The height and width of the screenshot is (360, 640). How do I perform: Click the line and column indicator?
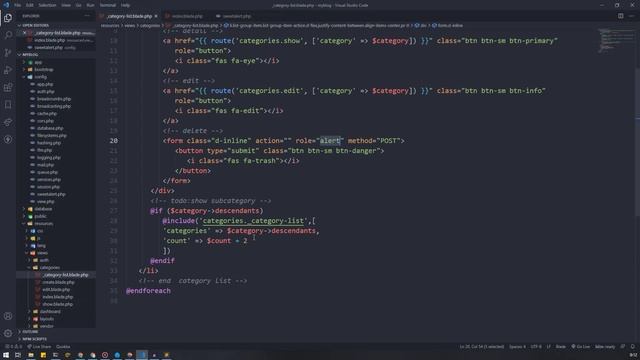click(482, 347)
